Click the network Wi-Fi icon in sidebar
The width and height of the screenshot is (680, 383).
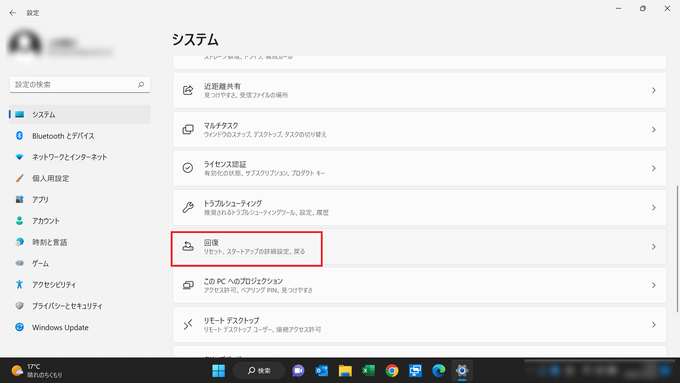click(x=20, y=157)
